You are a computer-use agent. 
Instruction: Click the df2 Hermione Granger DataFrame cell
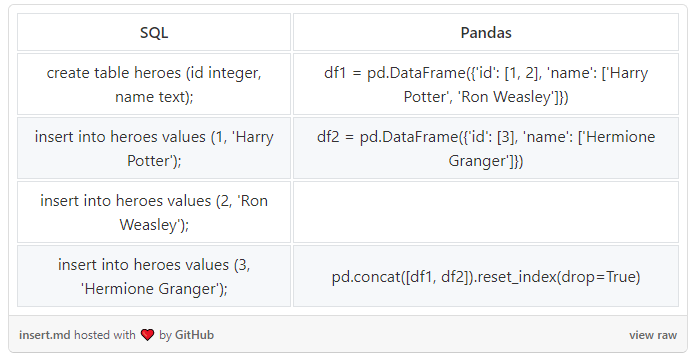(486, 148)
